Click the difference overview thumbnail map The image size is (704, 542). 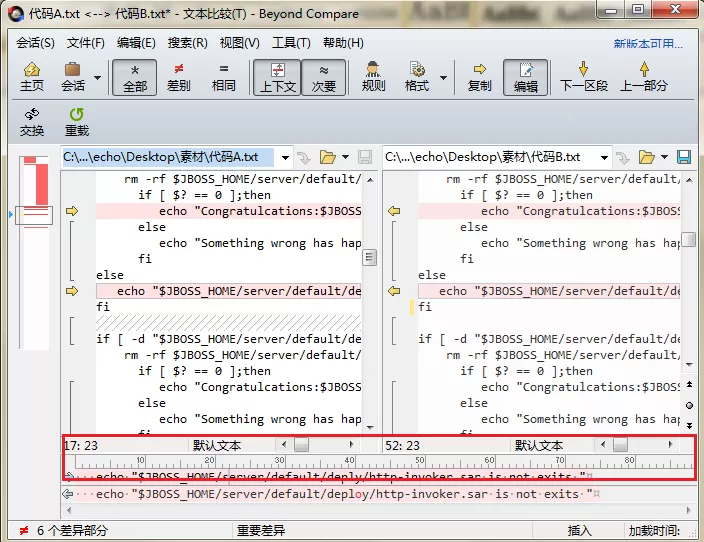34,252
